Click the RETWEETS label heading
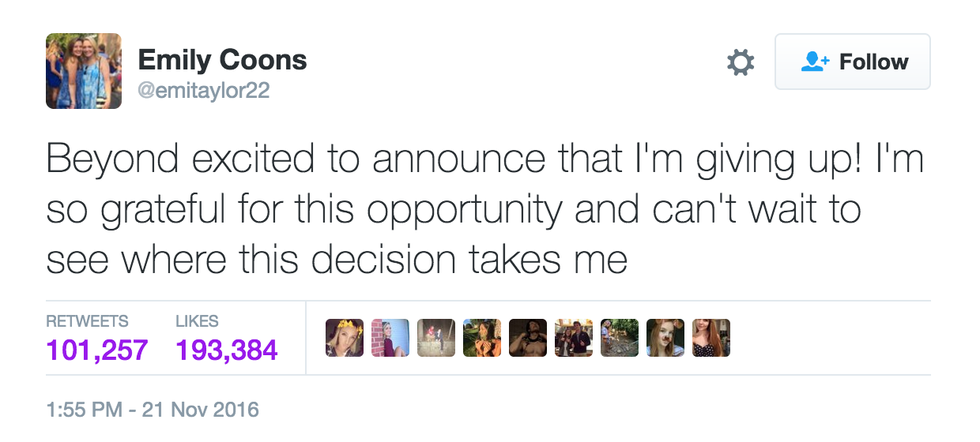980x442 pixels. (x=87, y=321)
